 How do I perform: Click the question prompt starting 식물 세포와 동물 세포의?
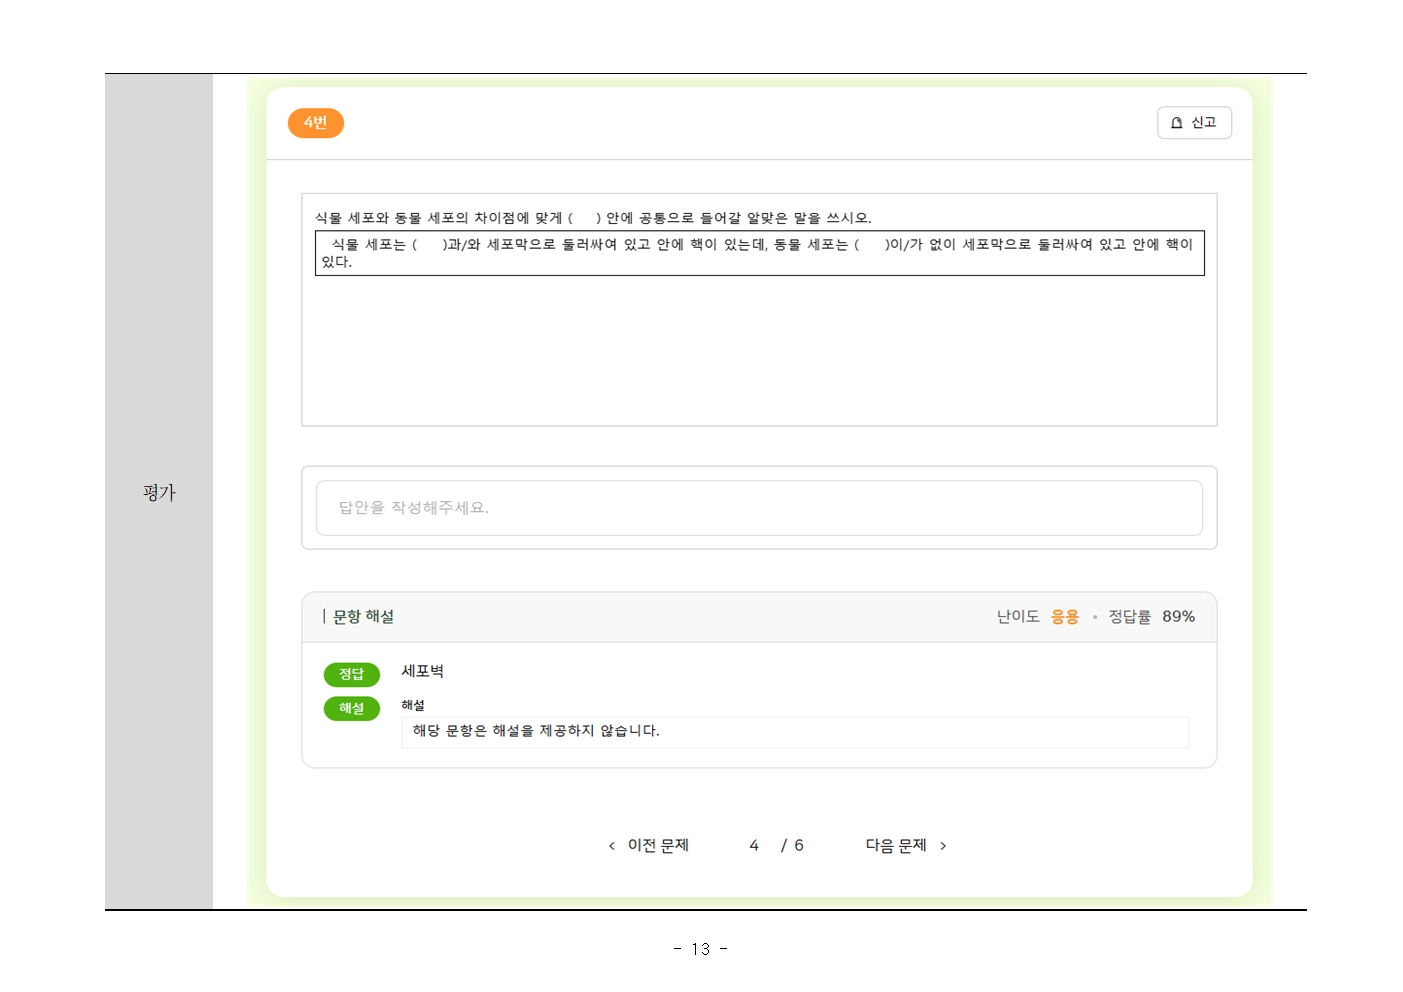click(x=593, y=218)
